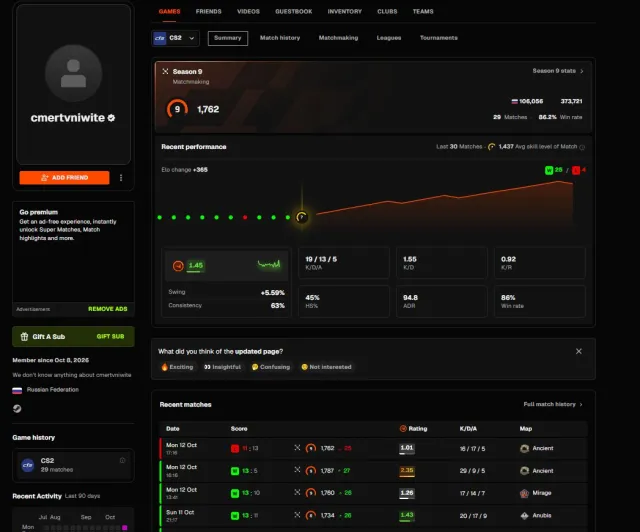Open the Full match history link
This screenshot has width=640, height=532.
tap(553, 404)
